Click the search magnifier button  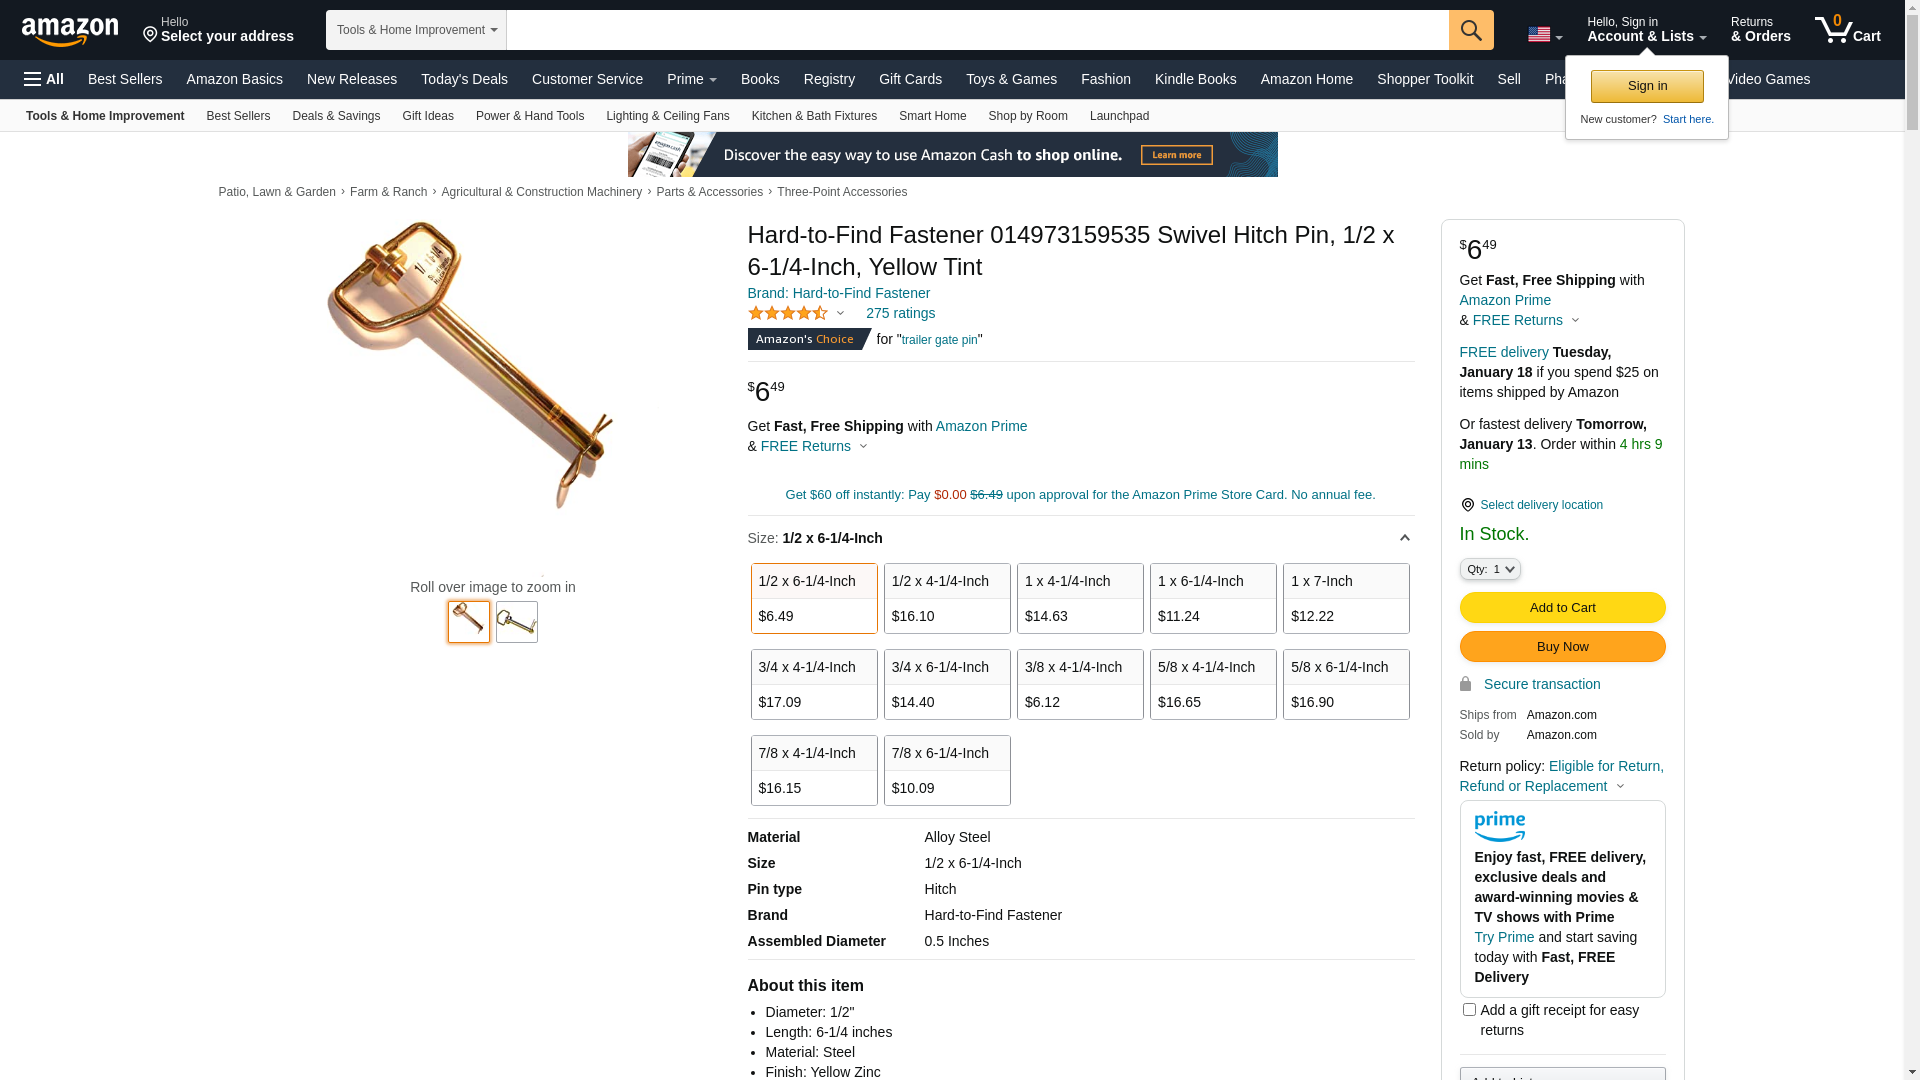(1471, 30)
